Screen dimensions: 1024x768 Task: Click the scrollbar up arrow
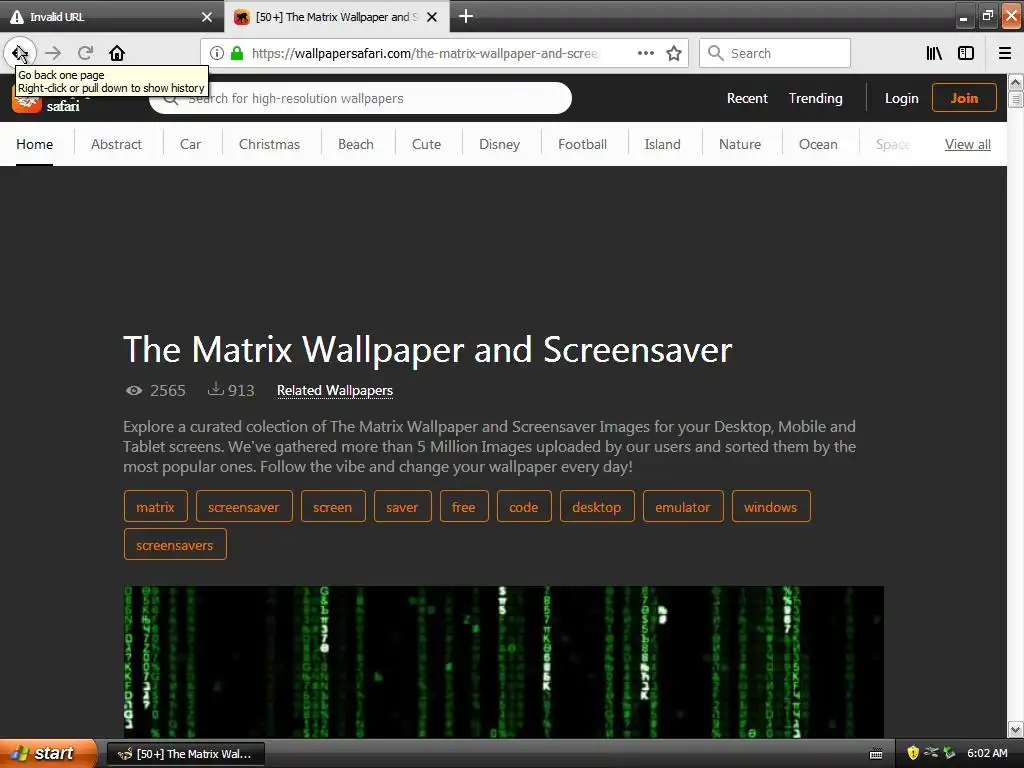[1015, 82]
